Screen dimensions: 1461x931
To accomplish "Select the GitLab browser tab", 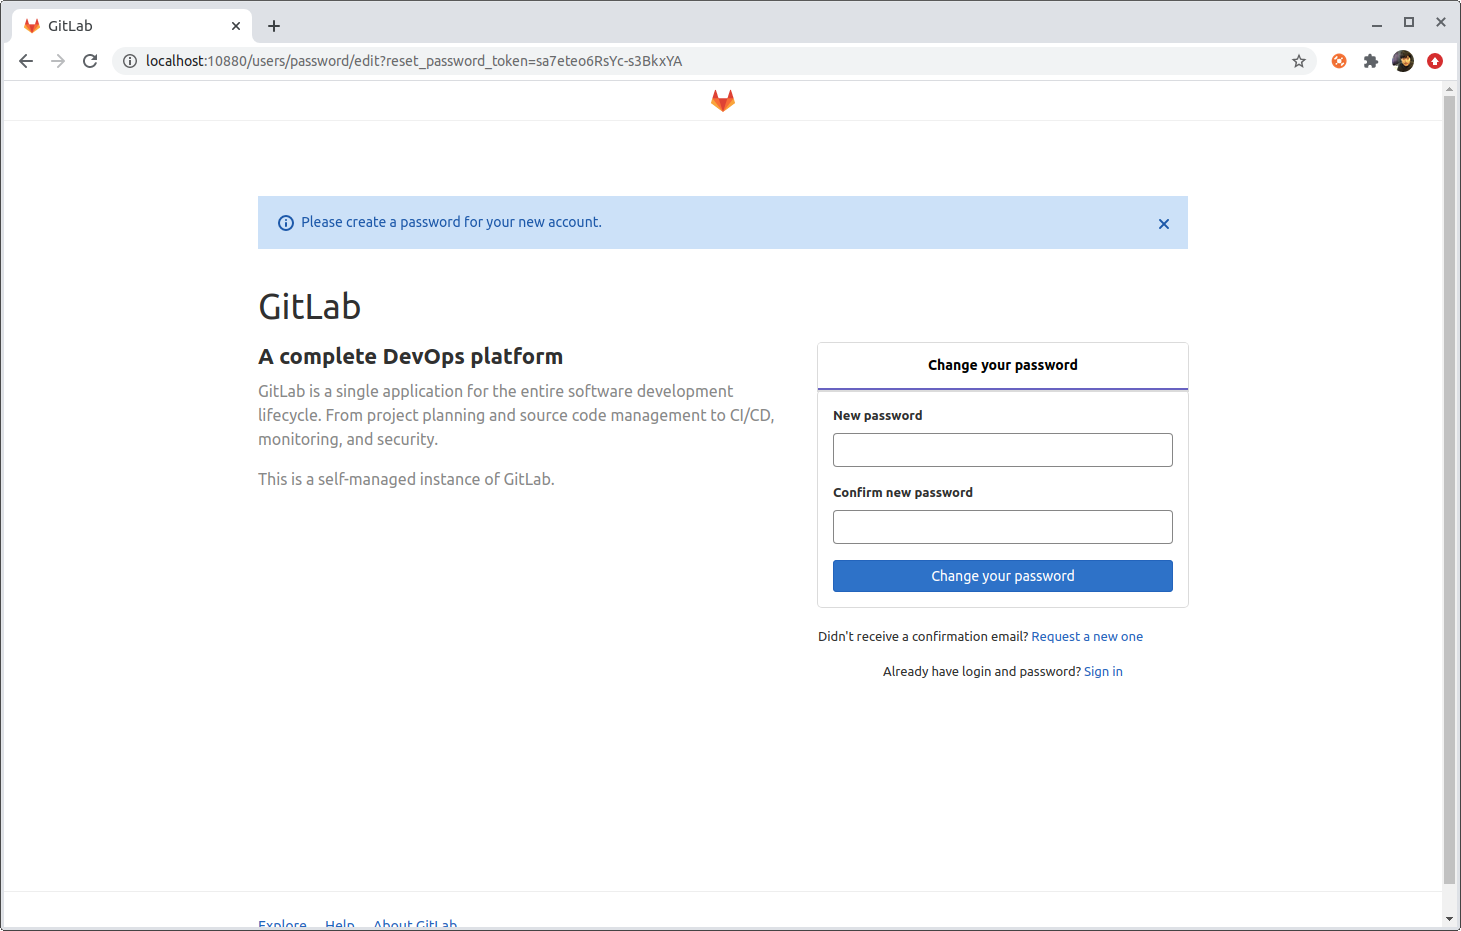I will (132, 26).
